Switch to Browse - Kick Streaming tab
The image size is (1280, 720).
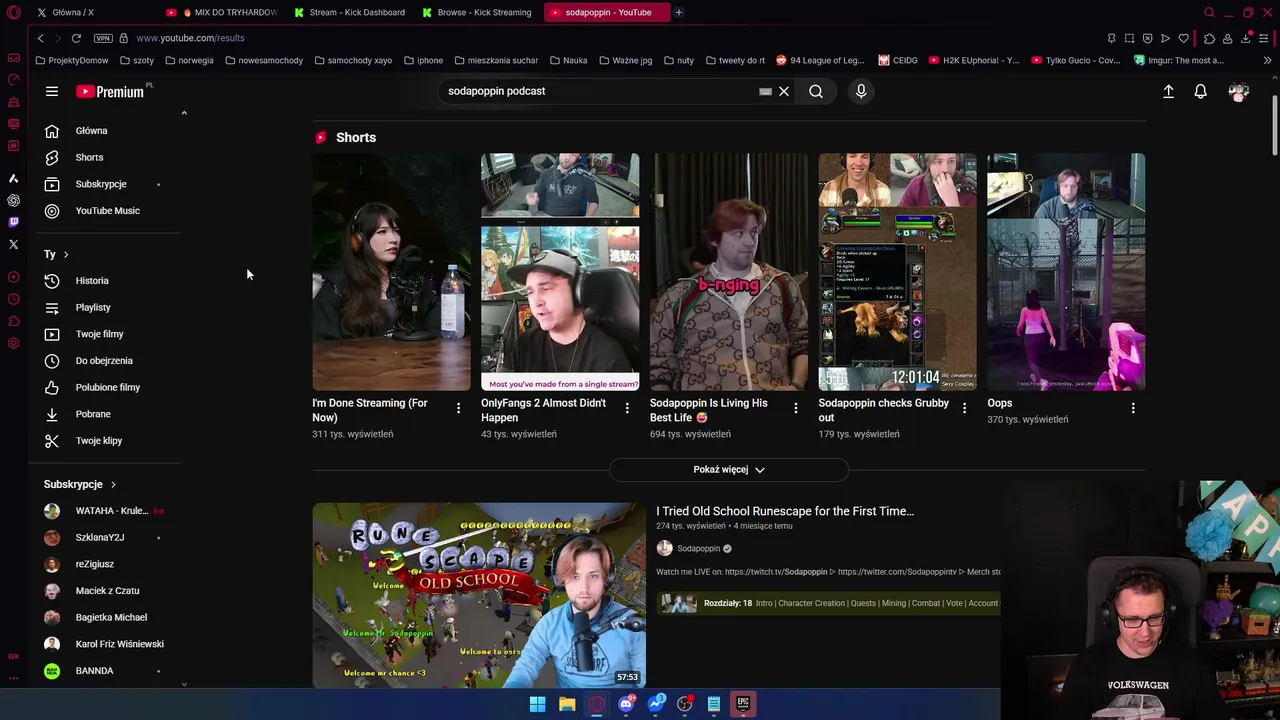pyautogui.click(x=478, y=12)
